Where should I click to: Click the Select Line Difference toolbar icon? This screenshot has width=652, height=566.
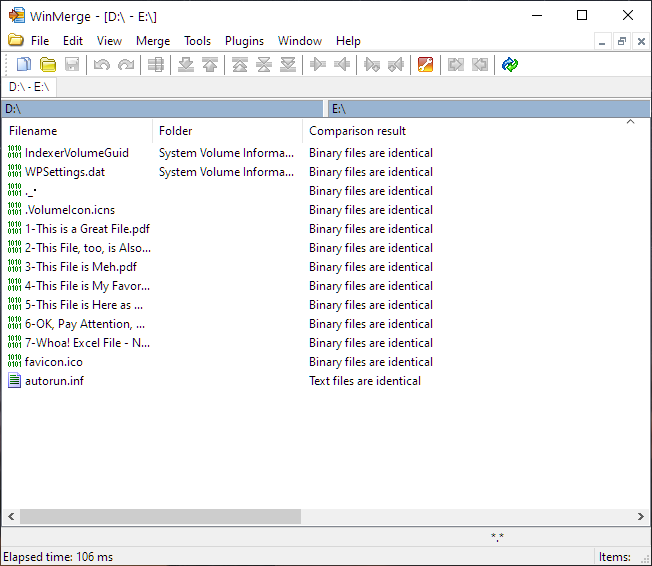pos(156,64)
